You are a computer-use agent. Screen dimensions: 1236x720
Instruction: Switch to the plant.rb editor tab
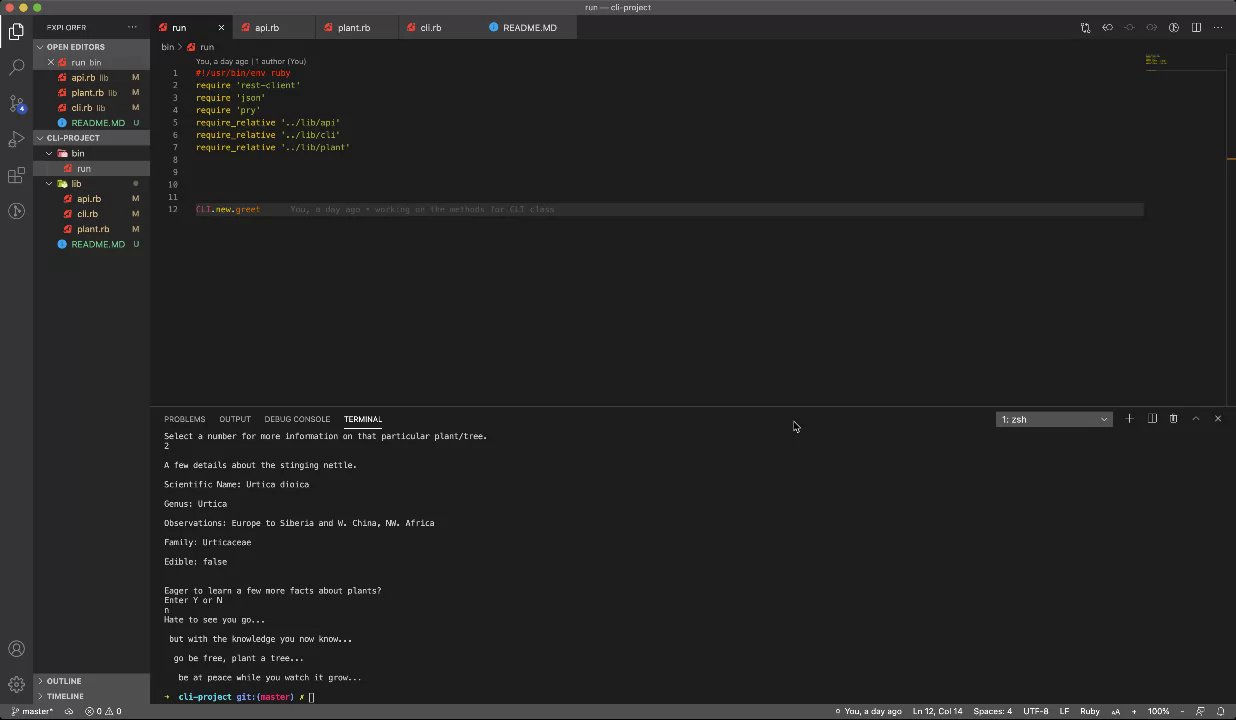pos(353,28)
